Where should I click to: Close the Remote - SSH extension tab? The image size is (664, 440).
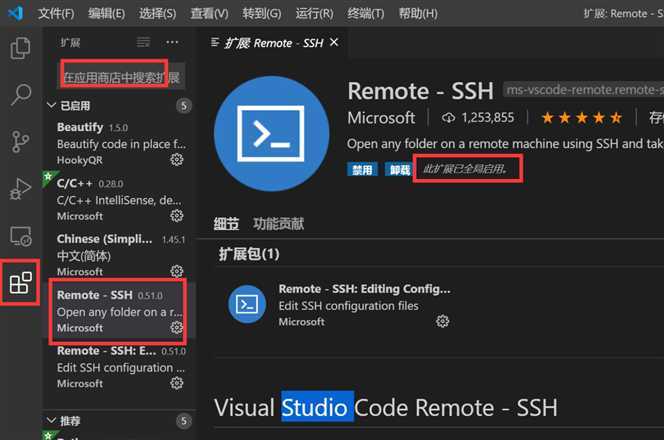tap(334, 42)
